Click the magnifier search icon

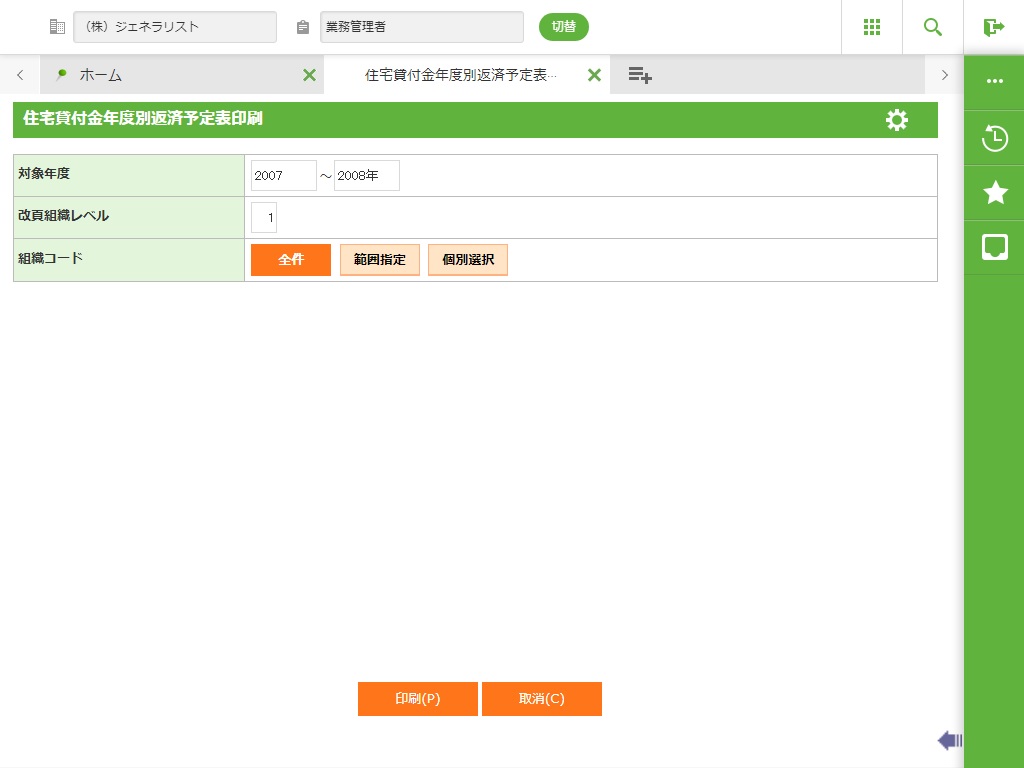pyautogui.click(x=933, y=27)
